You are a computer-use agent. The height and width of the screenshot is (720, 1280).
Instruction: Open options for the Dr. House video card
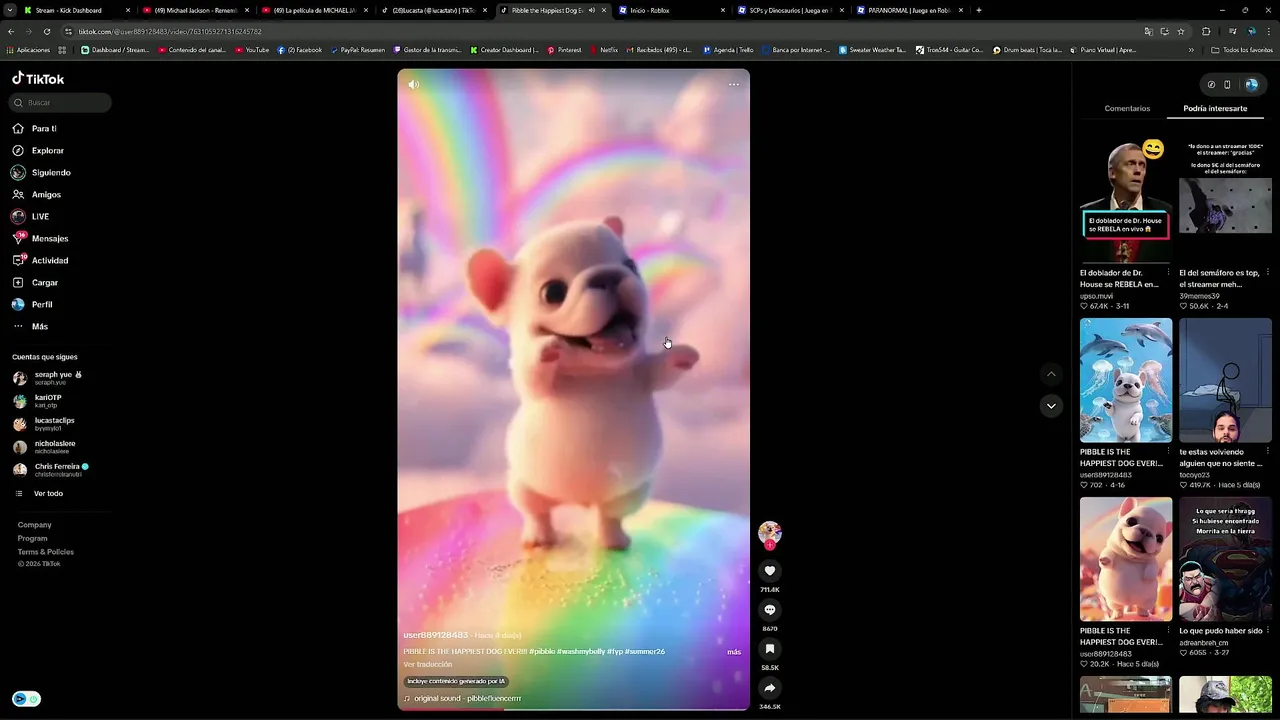point(1169,273)
